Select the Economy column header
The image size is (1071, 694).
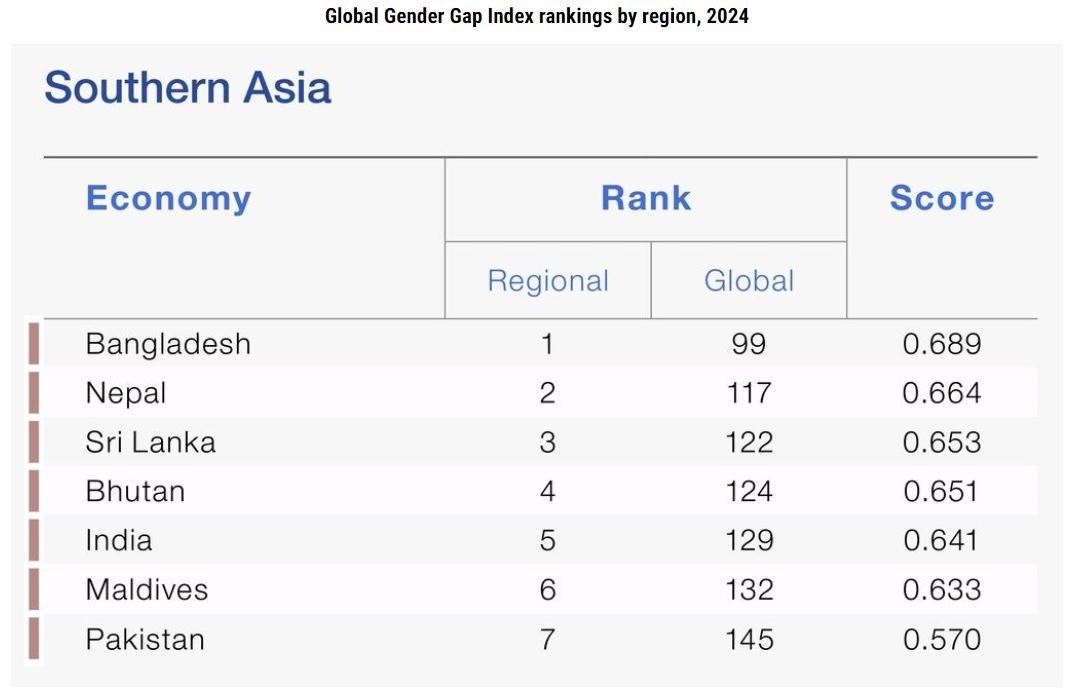point(169,199)
